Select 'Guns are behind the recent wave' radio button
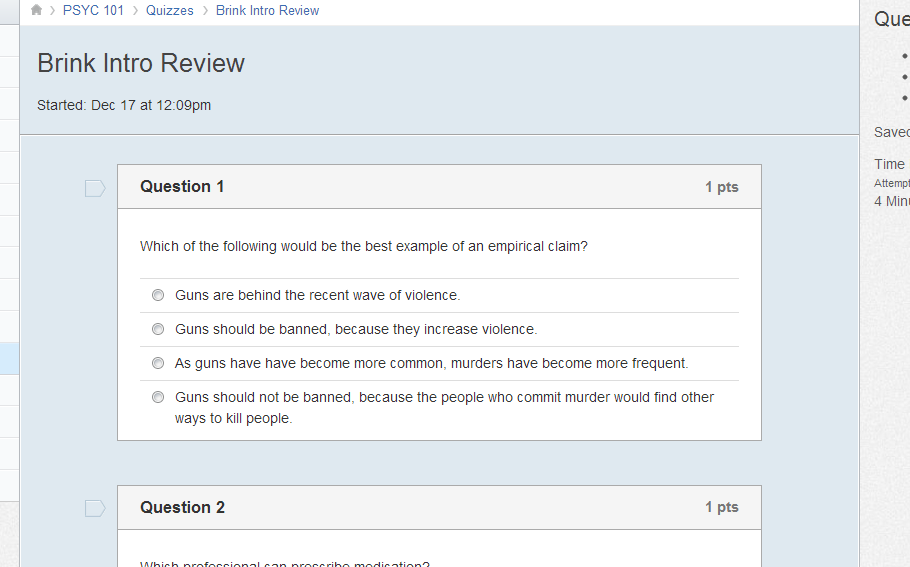Viewport: 910px width, 567px height. [158, 295]
